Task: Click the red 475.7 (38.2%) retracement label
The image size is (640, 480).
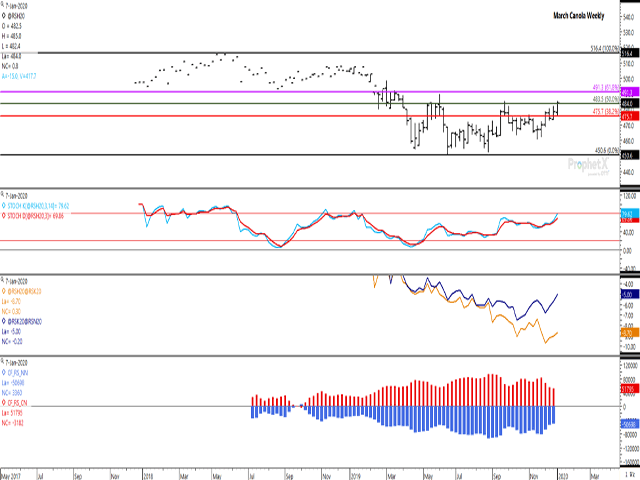Action: (x=606, y=111)
